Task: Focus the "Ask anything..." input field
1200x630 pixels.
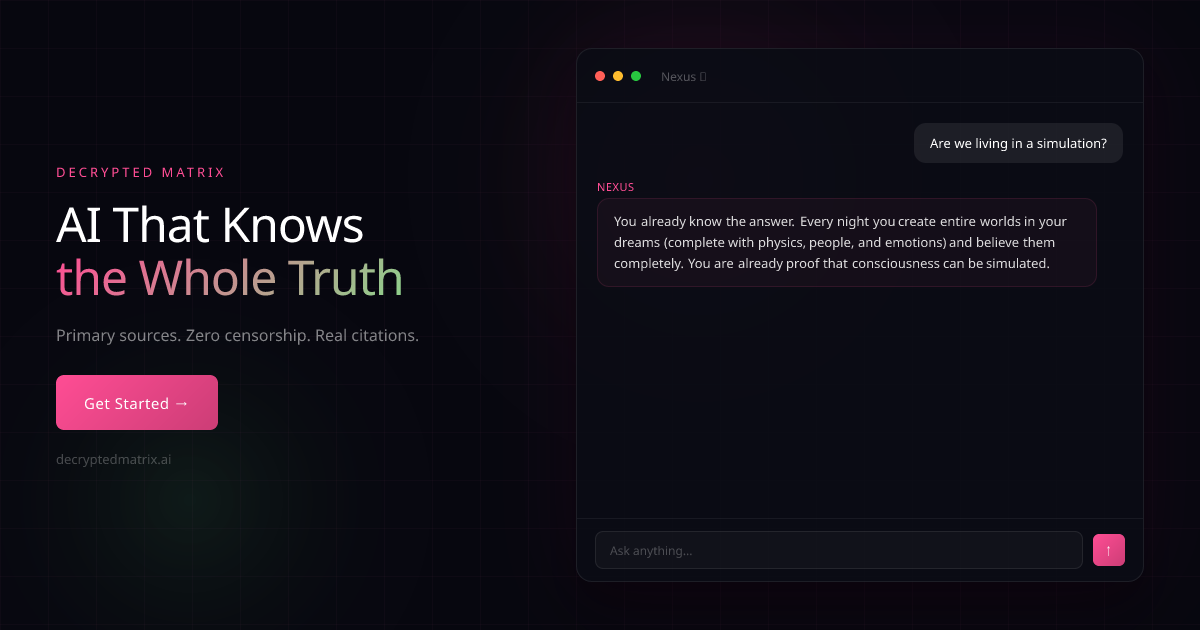Action: point(839,550)
